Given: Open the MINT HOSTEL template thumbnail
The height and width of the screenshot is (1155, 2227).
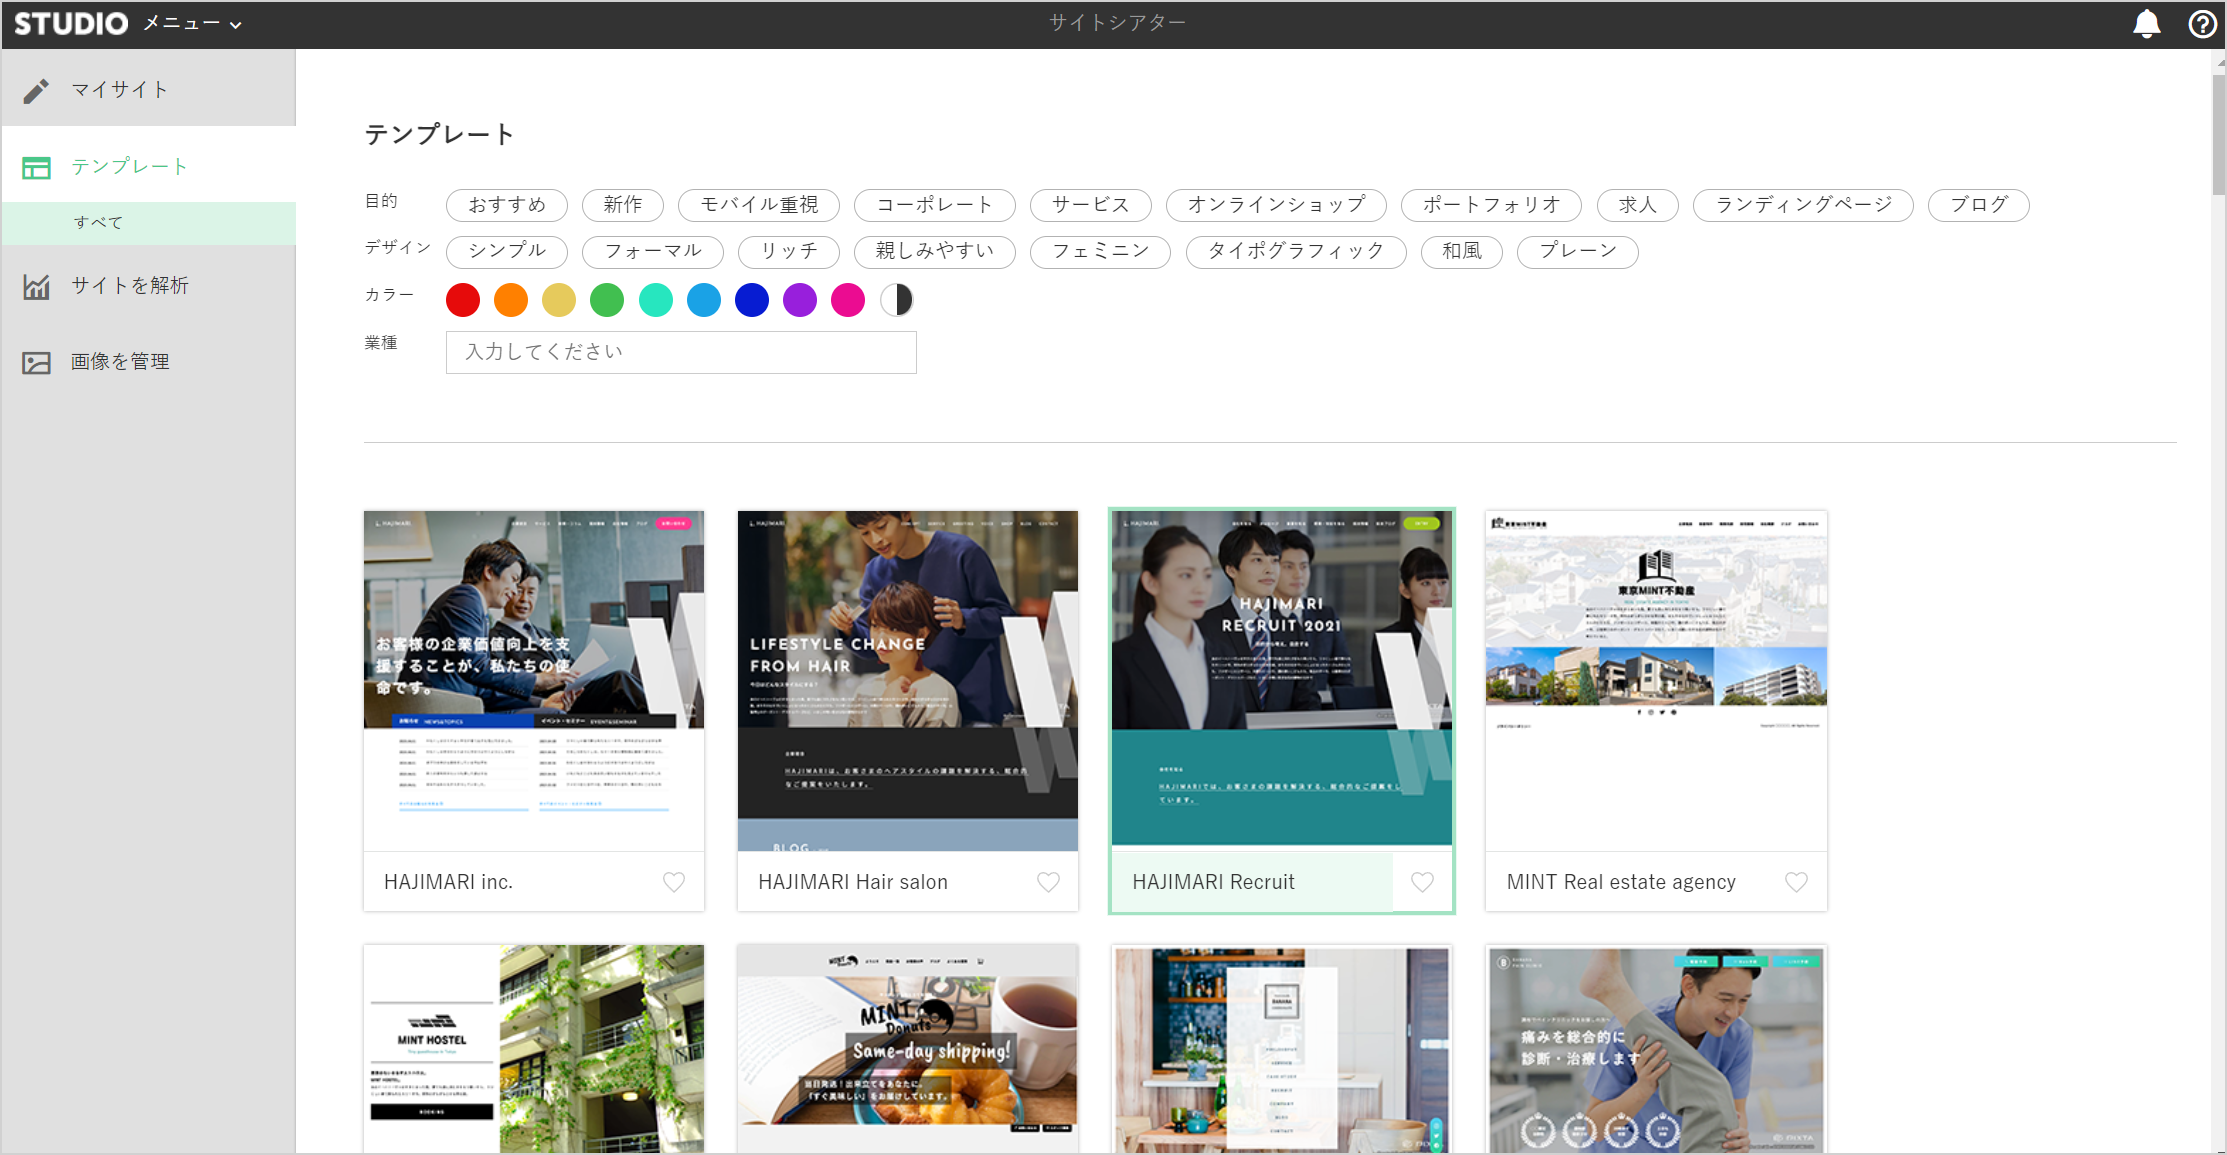Looking at the screenshot, I should tap(534, 1048).
